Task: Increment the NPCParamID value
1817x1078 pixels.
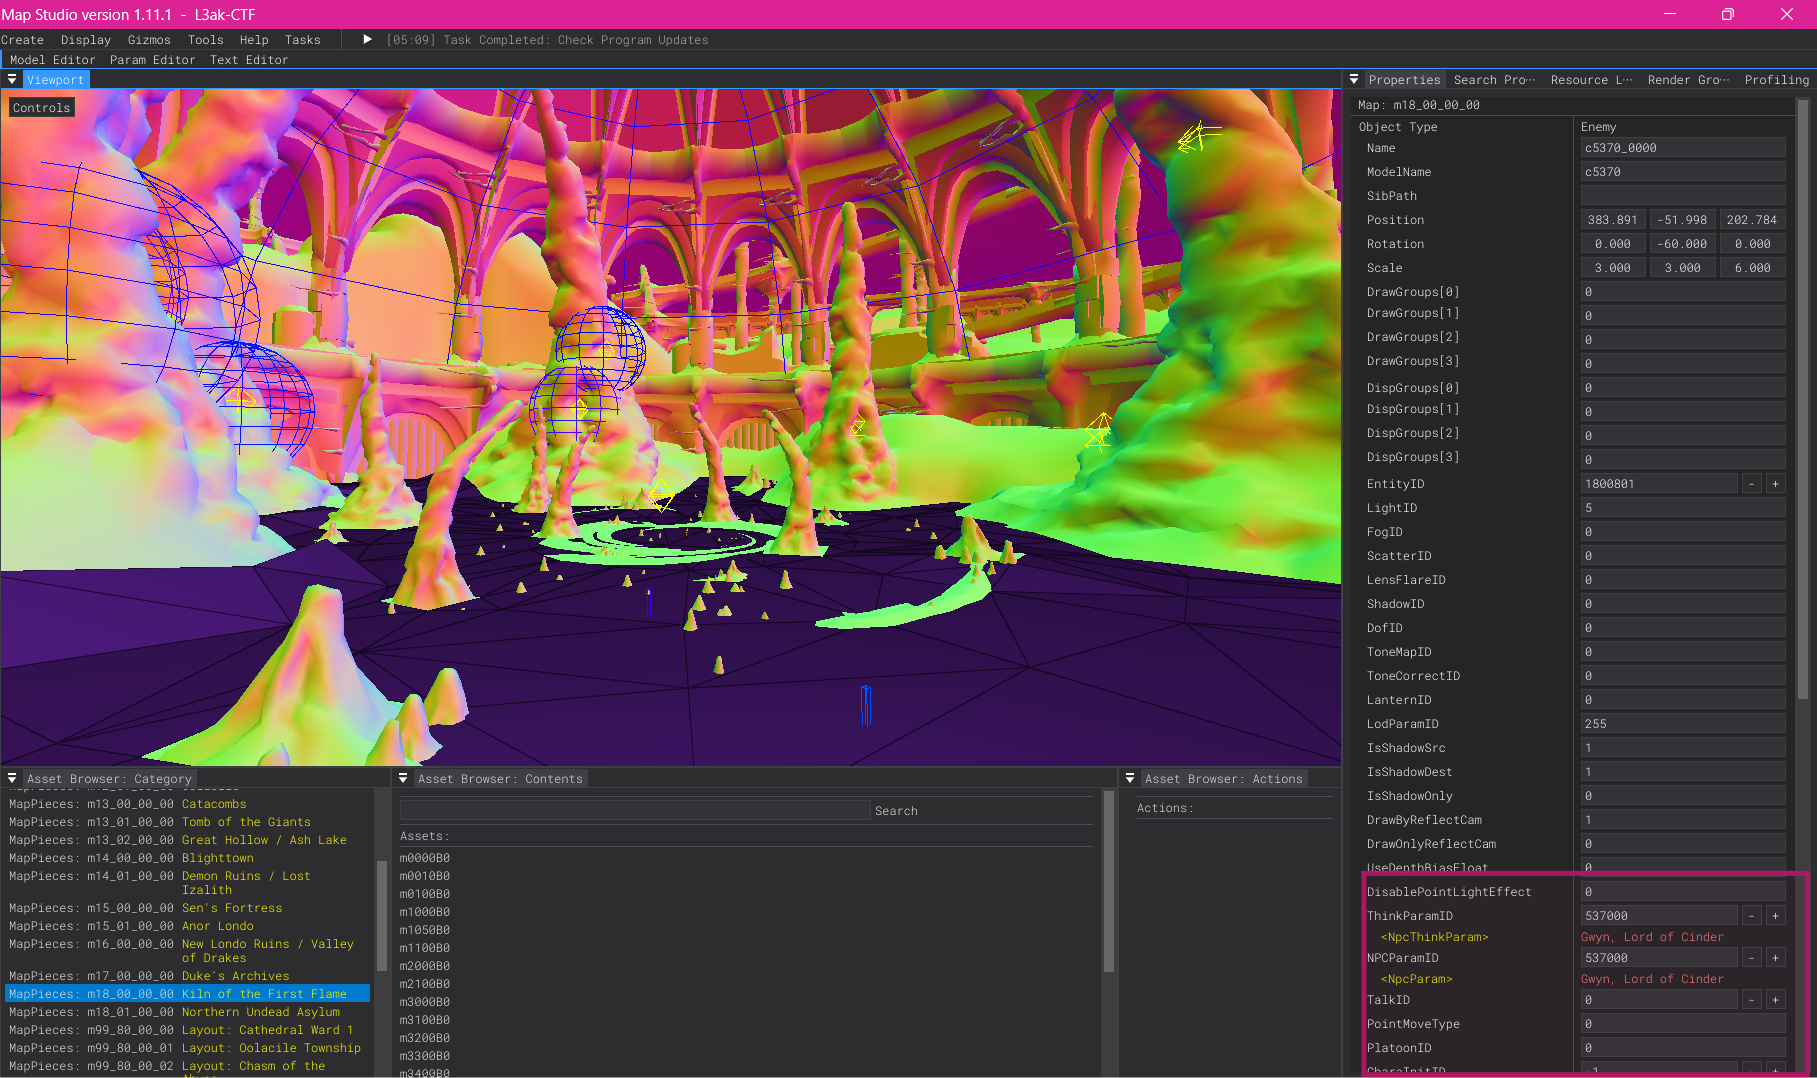Action: [x=1776, y=958]
